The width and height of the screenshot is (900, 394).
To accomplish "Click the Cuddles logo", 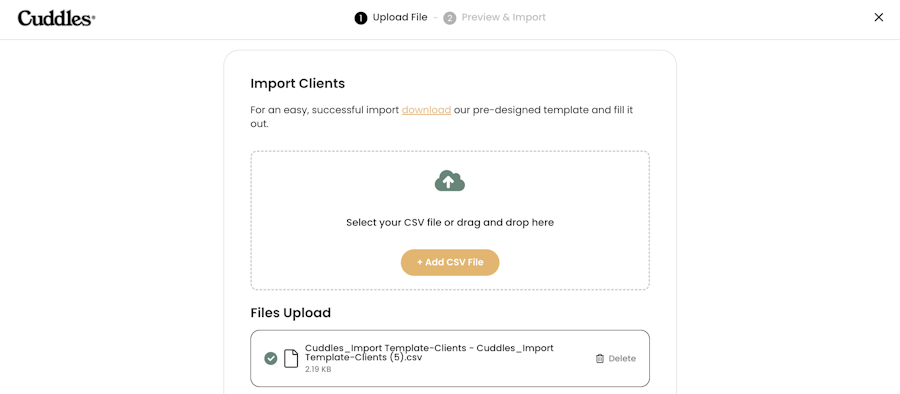I will (56, 18).
